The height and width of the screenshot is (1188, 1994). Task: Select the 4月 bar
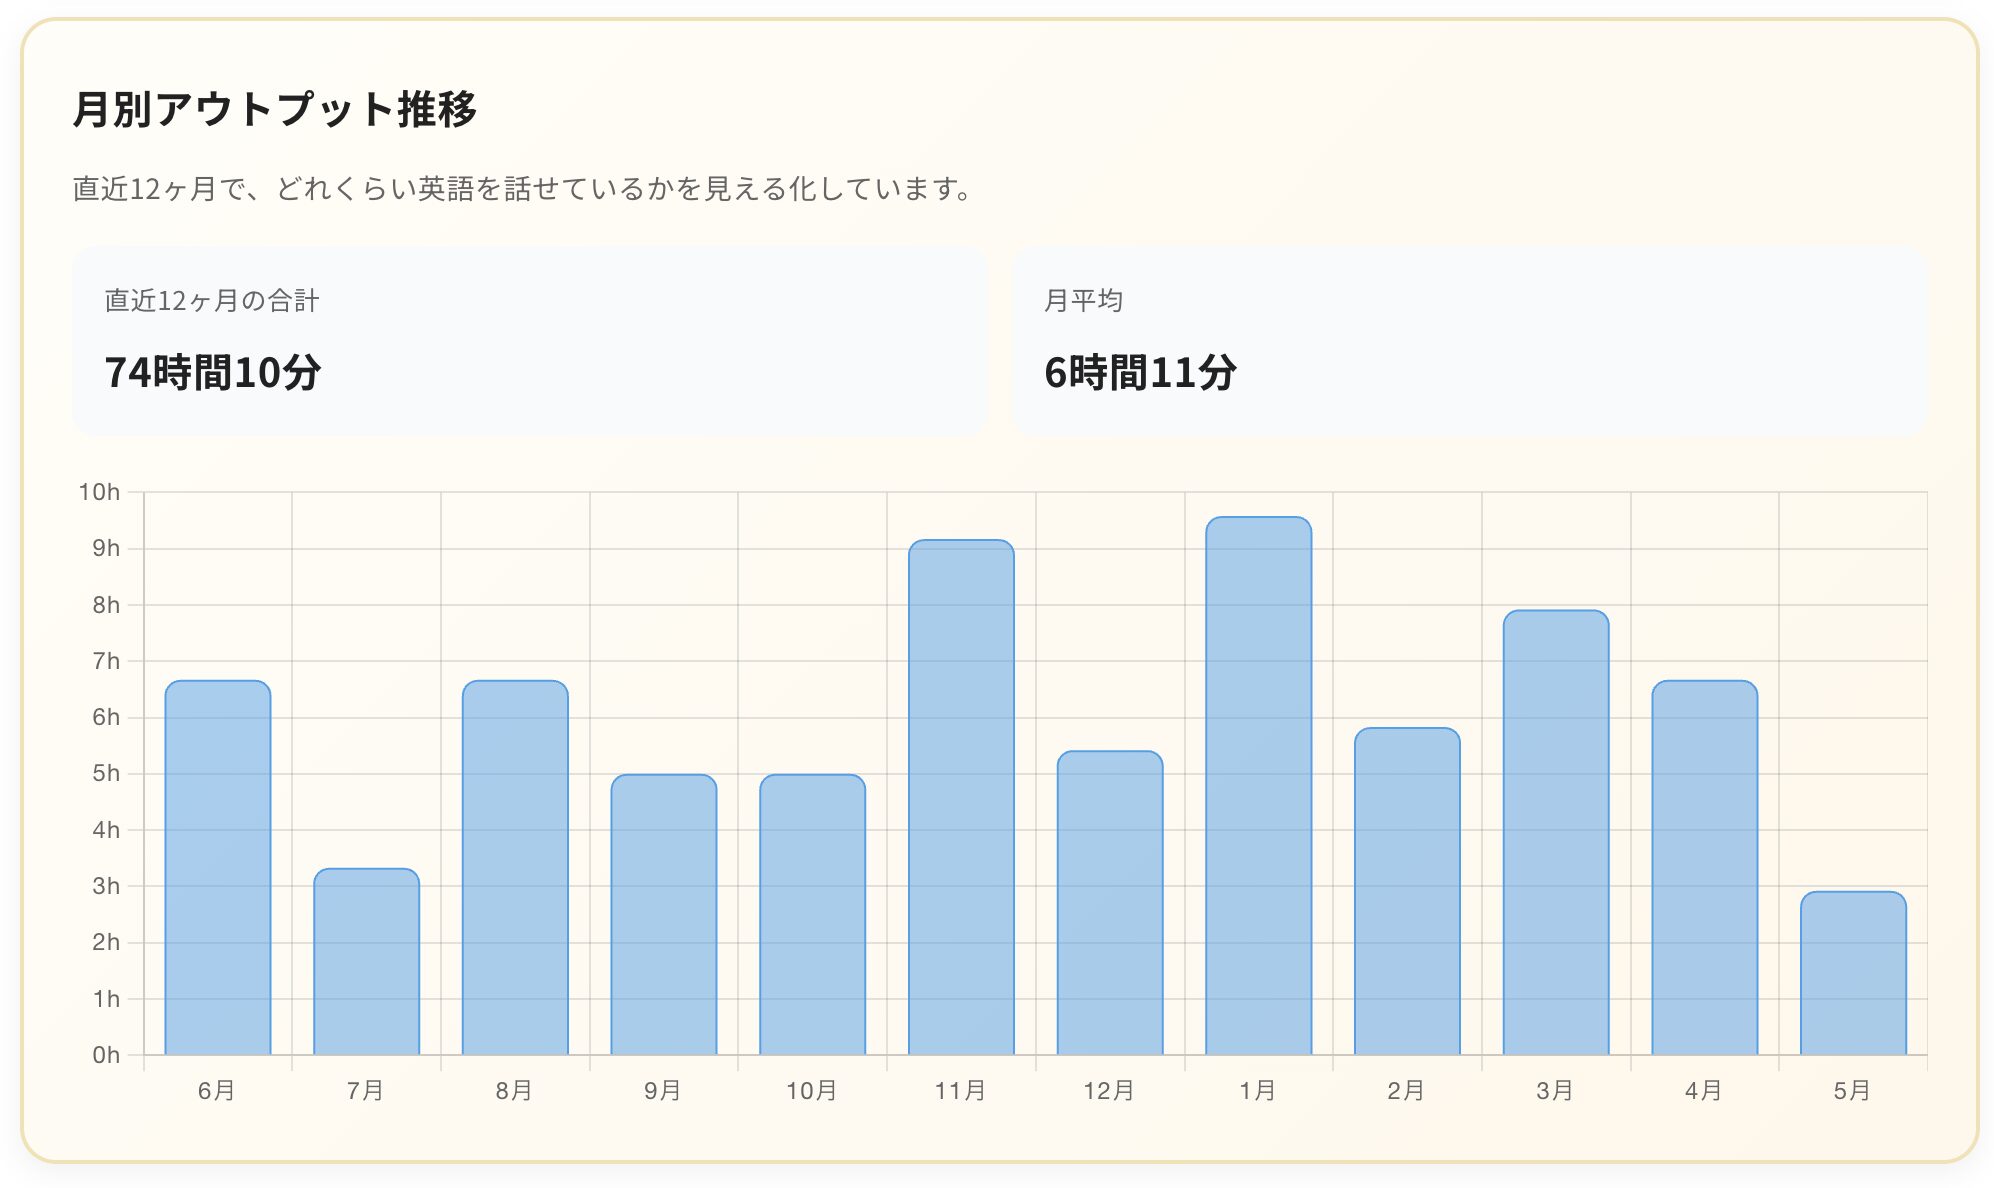1705,867
